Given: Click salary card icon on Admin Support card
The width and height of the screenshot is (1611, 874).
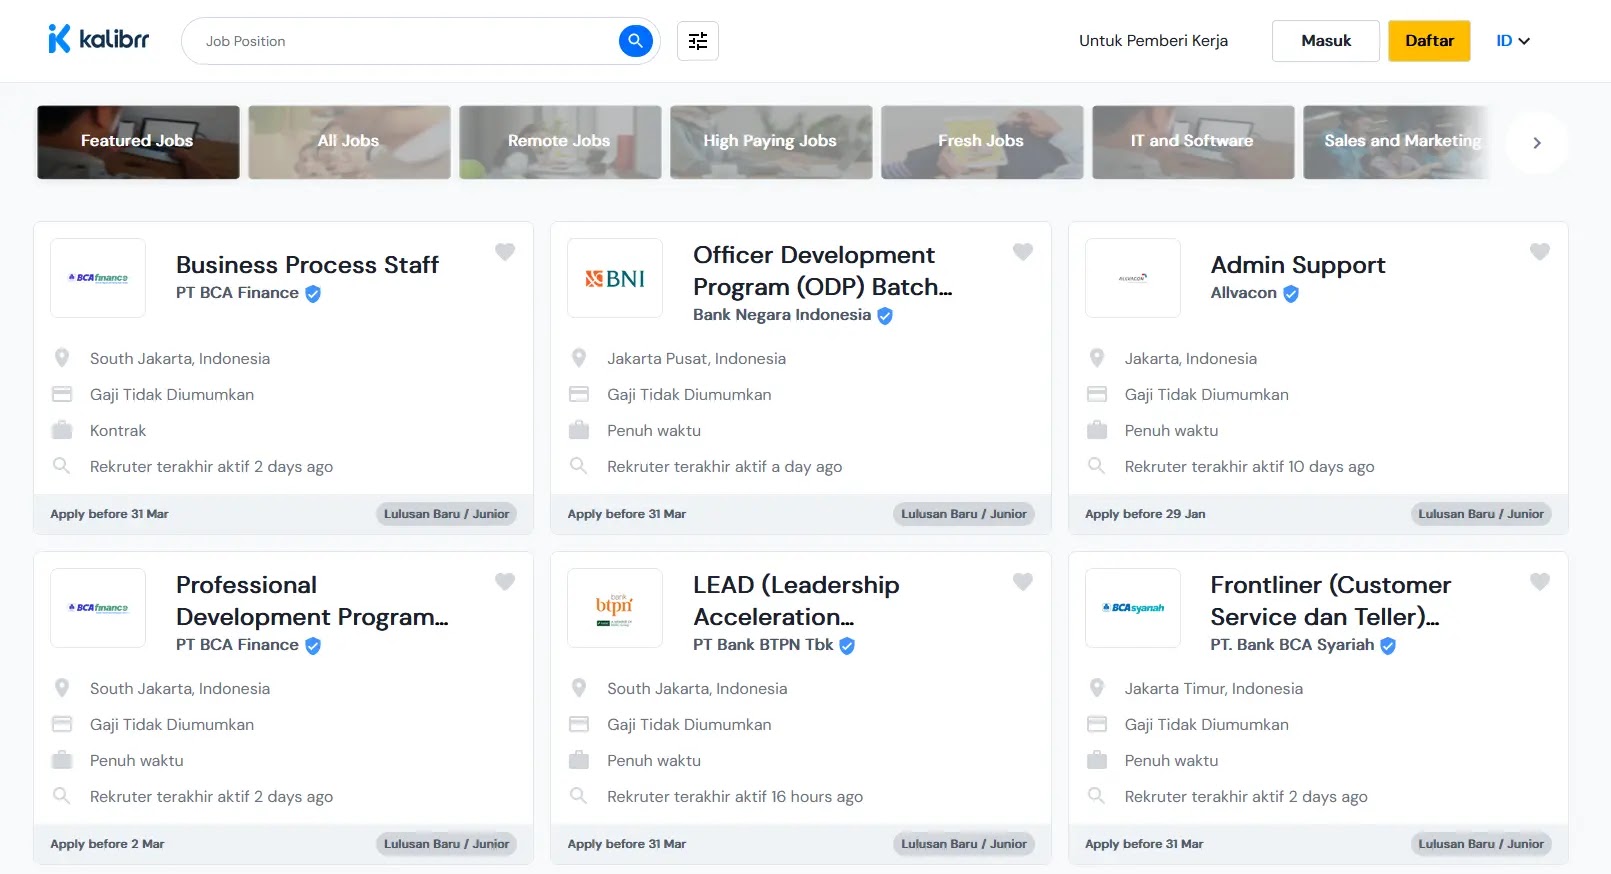Looking at the screenshot, I should tap(1097, 394).
